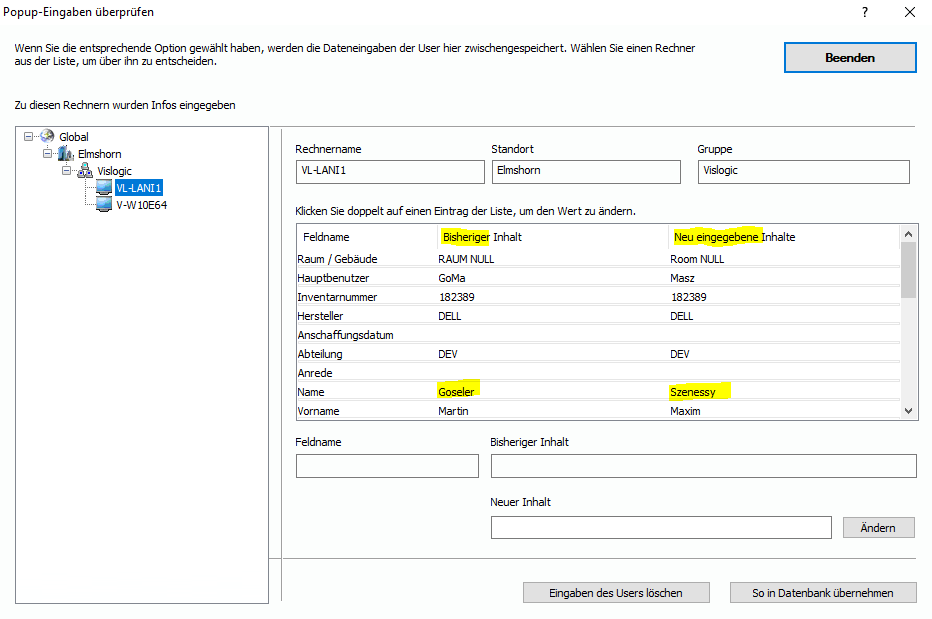Click the Gruppe input field

coord(803,171)
